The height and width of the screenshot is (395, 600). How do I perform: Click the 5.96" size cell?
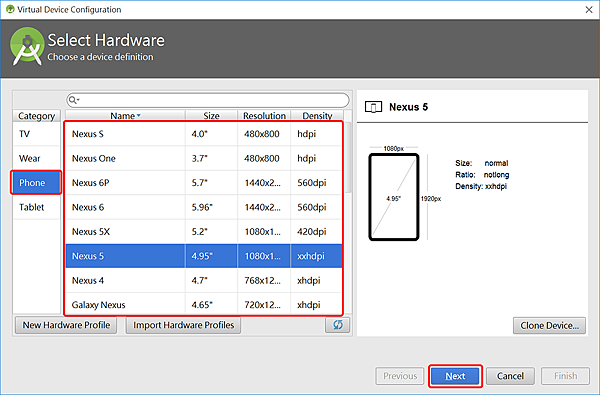point(211,207)
